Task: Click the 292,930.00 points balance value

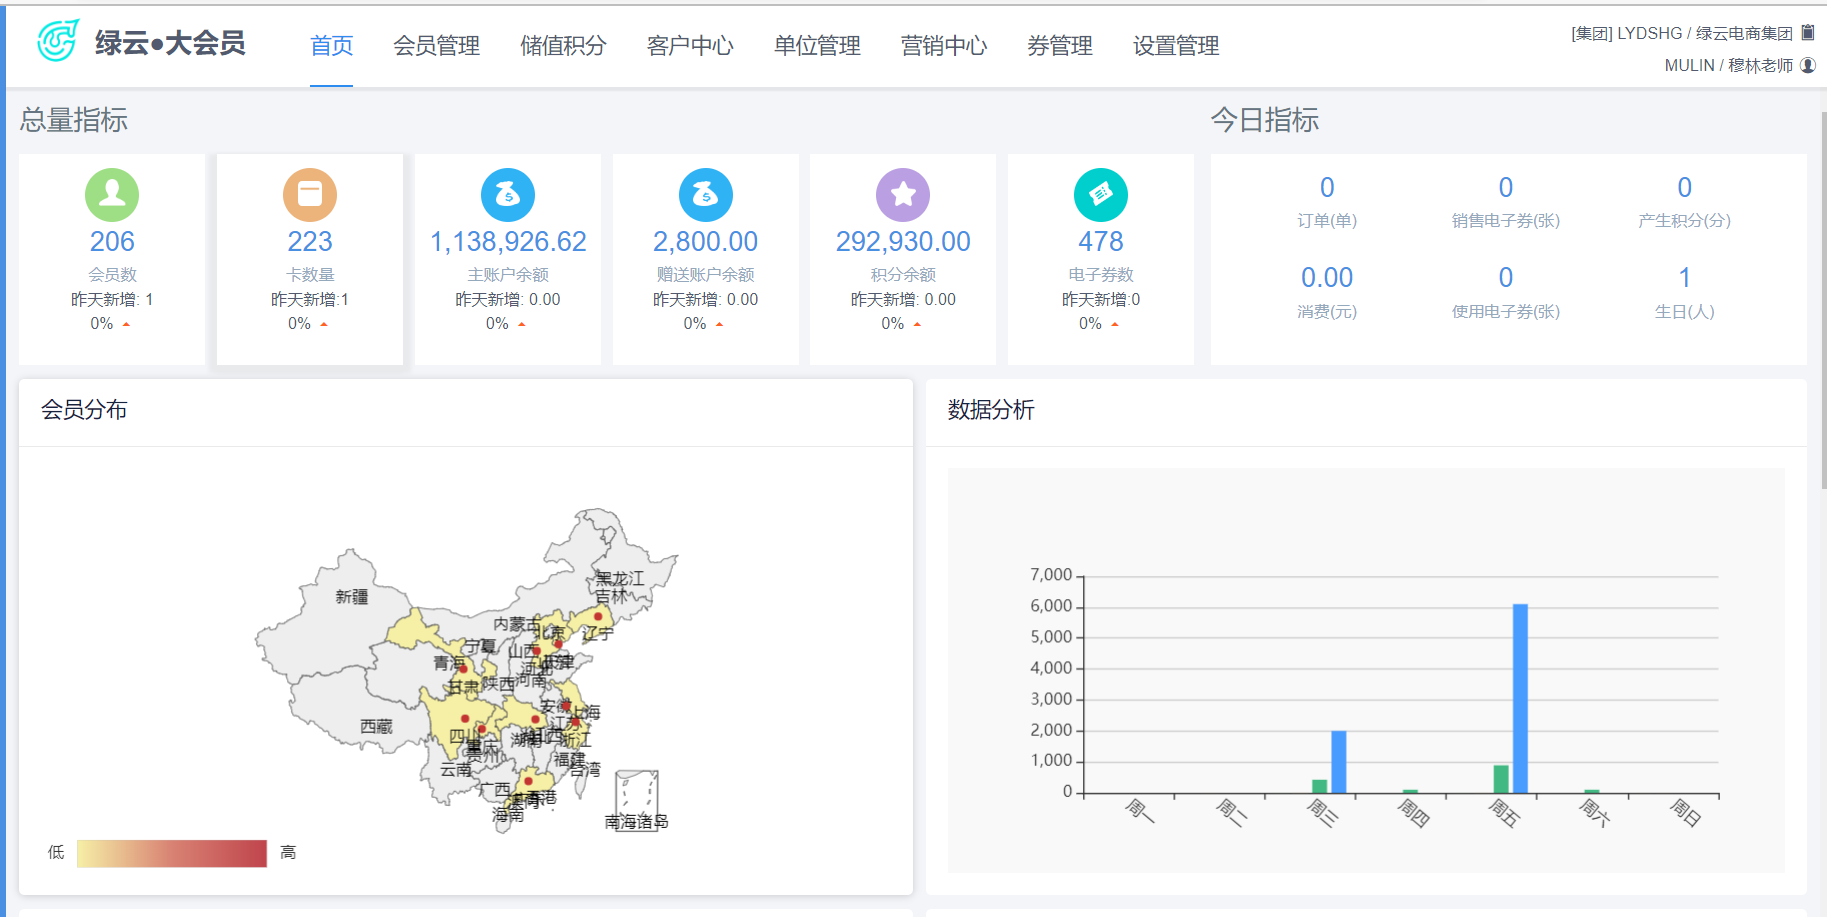Action: pos(903,242)
